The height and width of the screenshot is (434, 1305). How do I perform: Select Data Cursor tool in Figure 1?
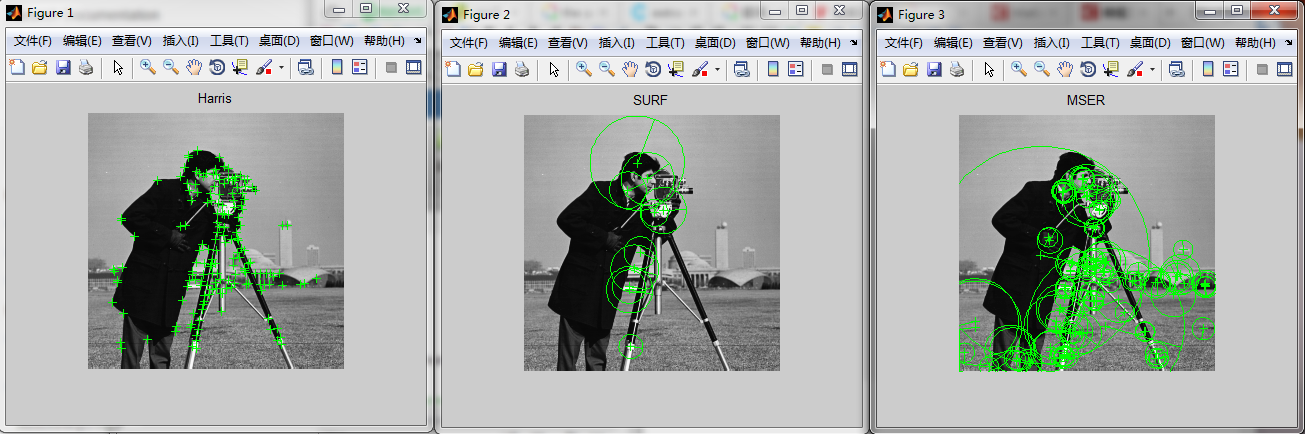240,68
